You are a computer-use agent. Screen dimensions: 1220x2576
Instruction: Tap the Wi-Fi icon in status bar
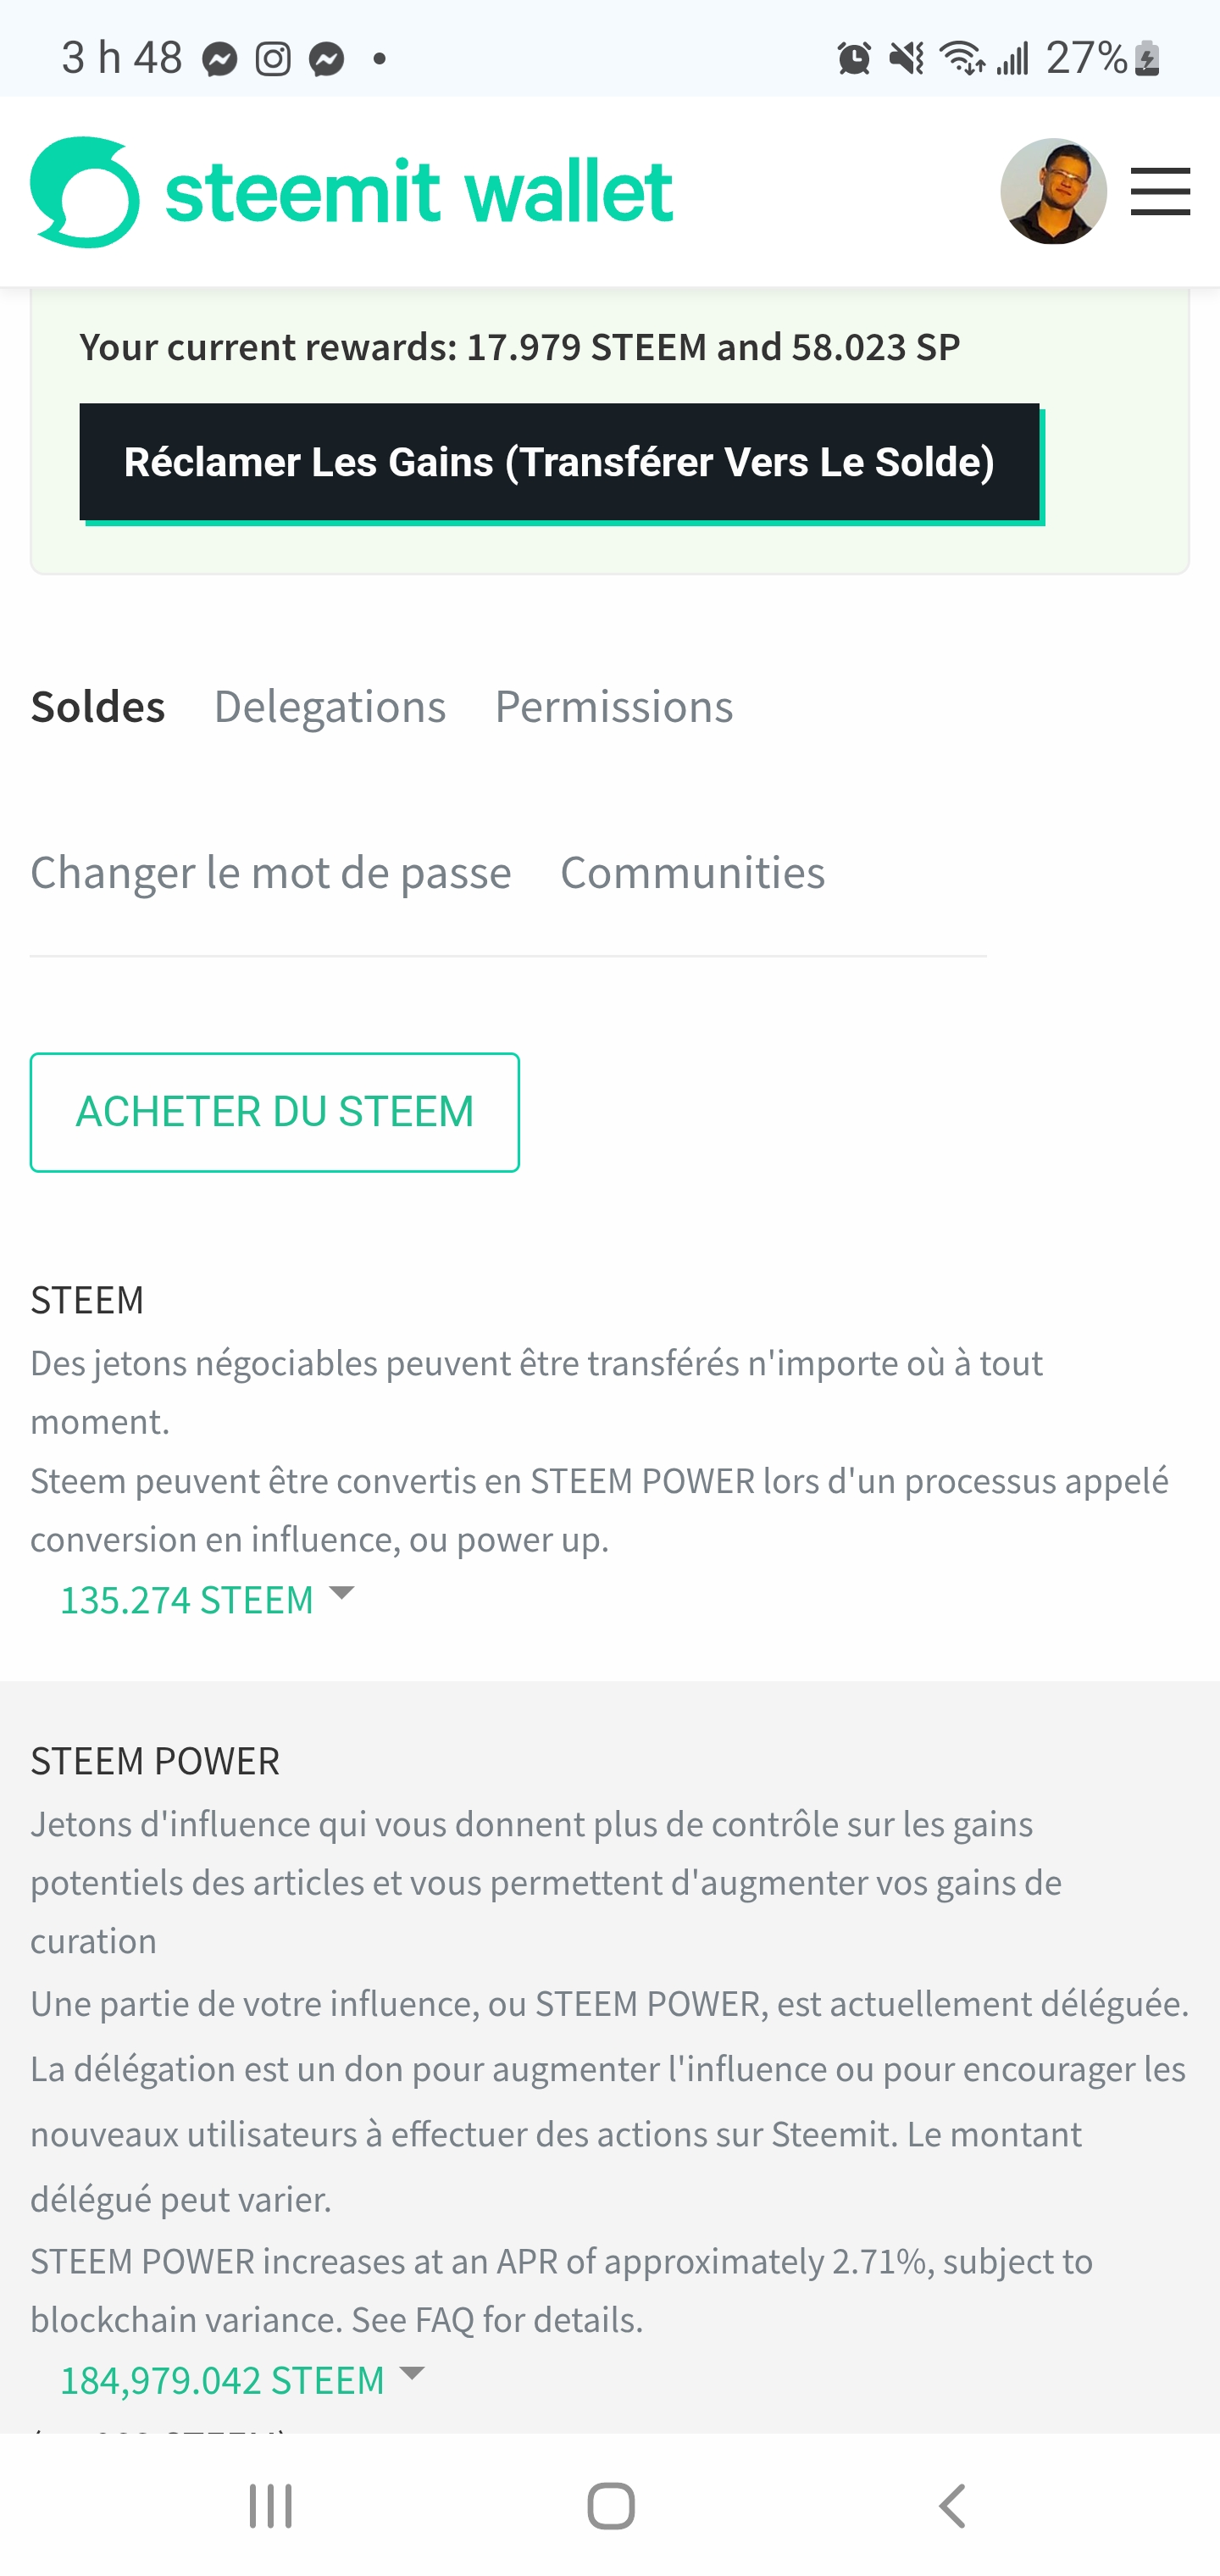pos(962,59)
